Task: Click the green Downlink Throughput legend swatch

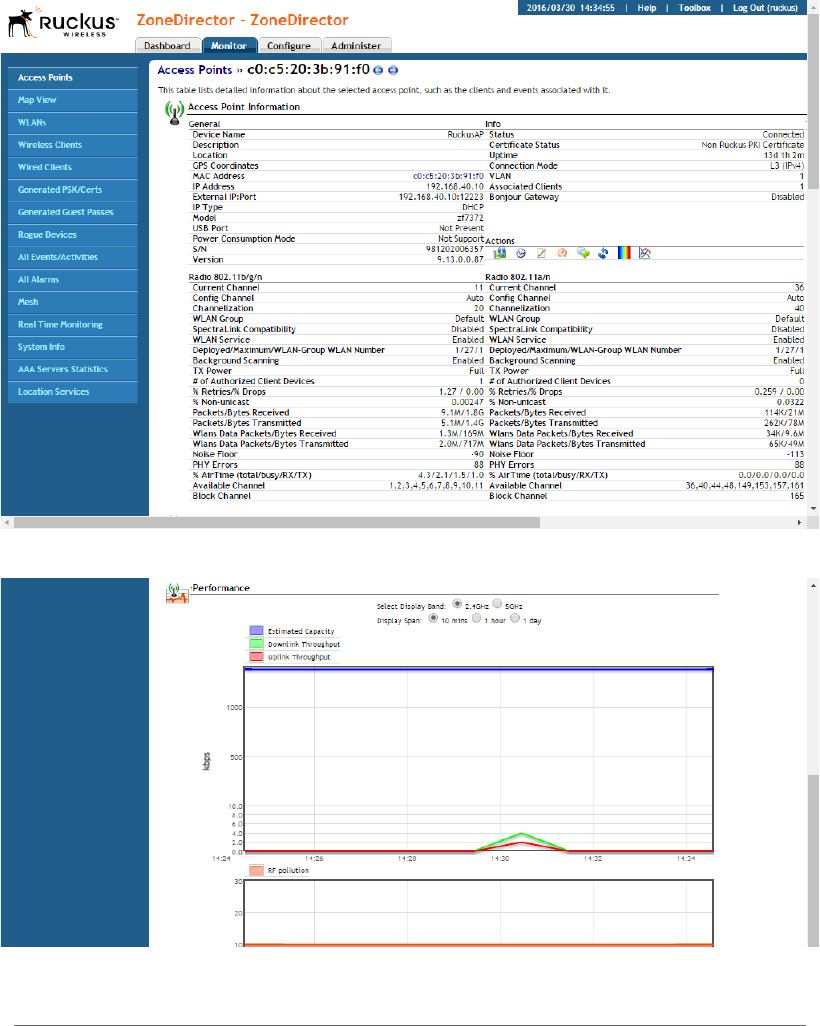Action: click(257, 644)
